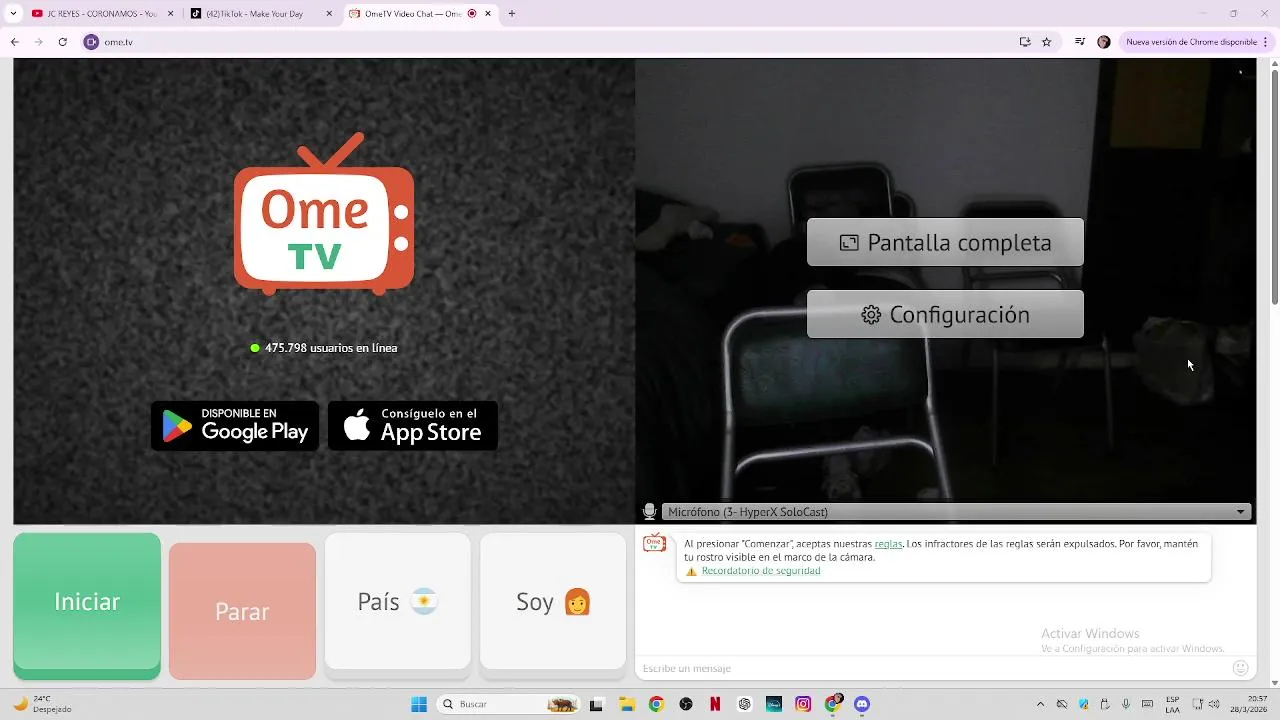The height and width of the screenshot is (720, 1280).
Task: Click the ESP LAA language indicator
Action: (x=1172, y=704)
